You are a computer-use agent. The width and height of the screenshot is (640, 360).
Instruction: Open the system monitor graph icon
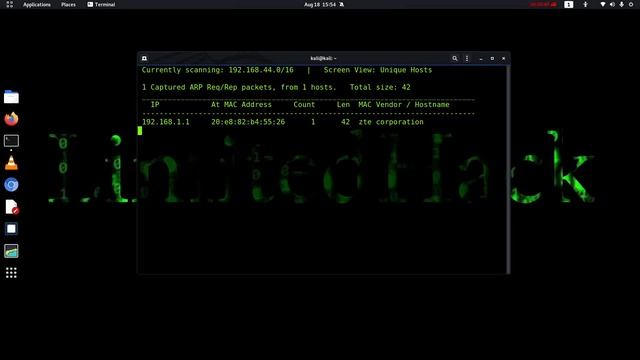[x=11, y=251]
